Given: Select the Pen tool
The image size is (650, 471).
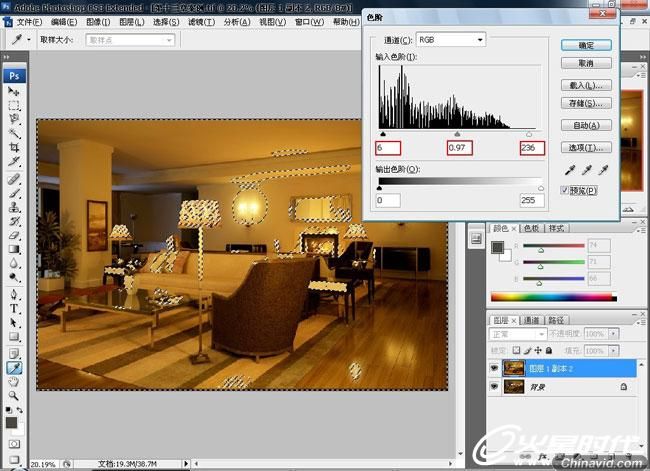Looking at the screenshot, I should [14, 295].
